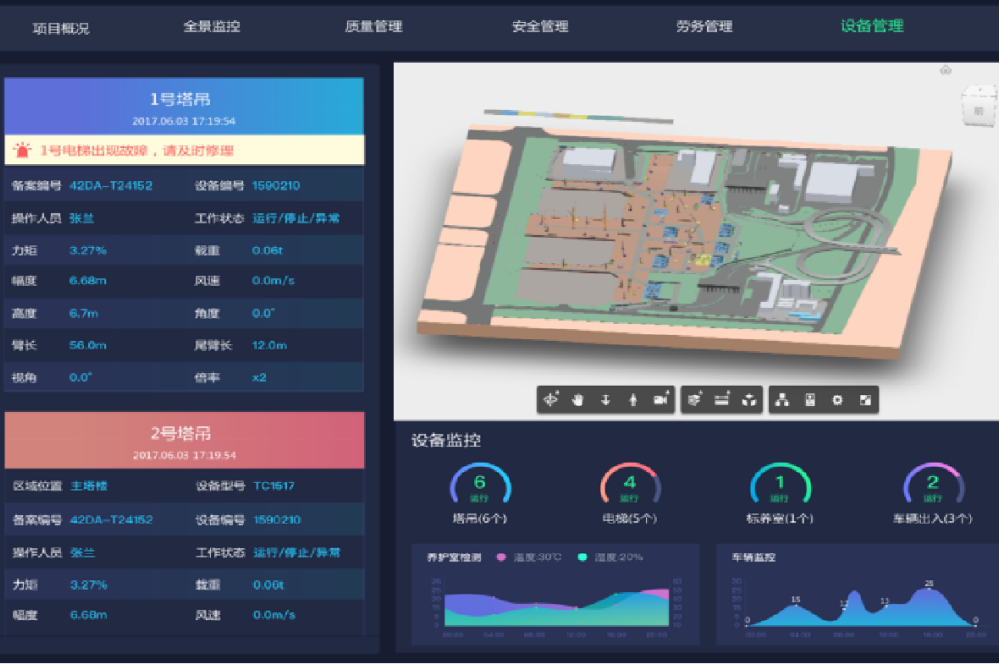Select the orbit rotate tool in viewer toolbar
Viewport: 999px width, 664px height.
pyautogui.click(x=550, y=400)
